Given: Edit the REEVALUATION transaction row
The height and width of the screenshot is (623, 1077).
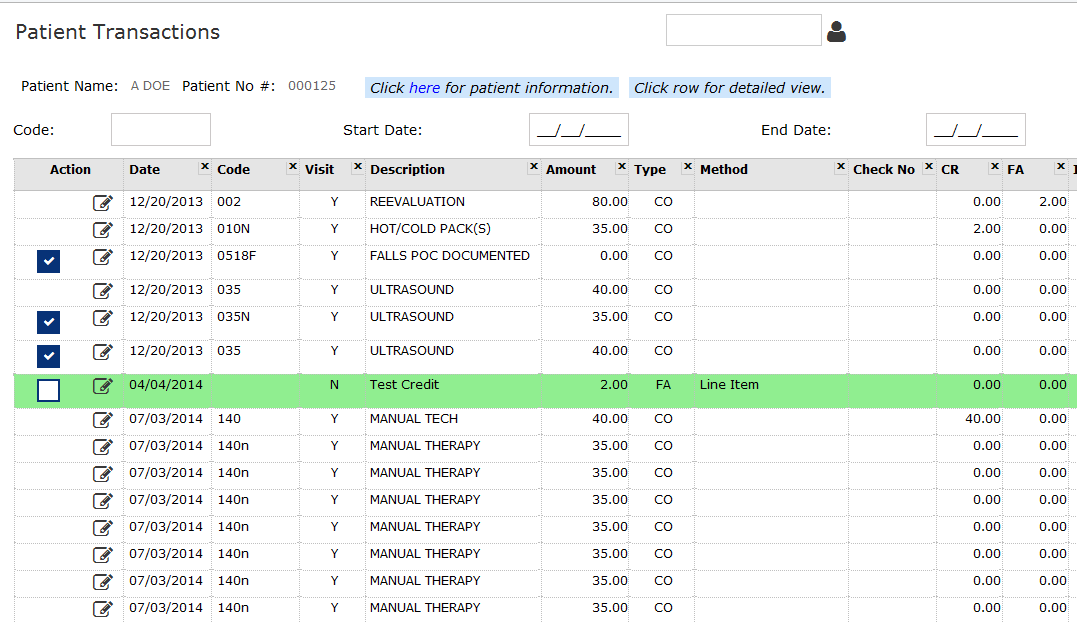Looking at the screenshot, I should [103, 203].
